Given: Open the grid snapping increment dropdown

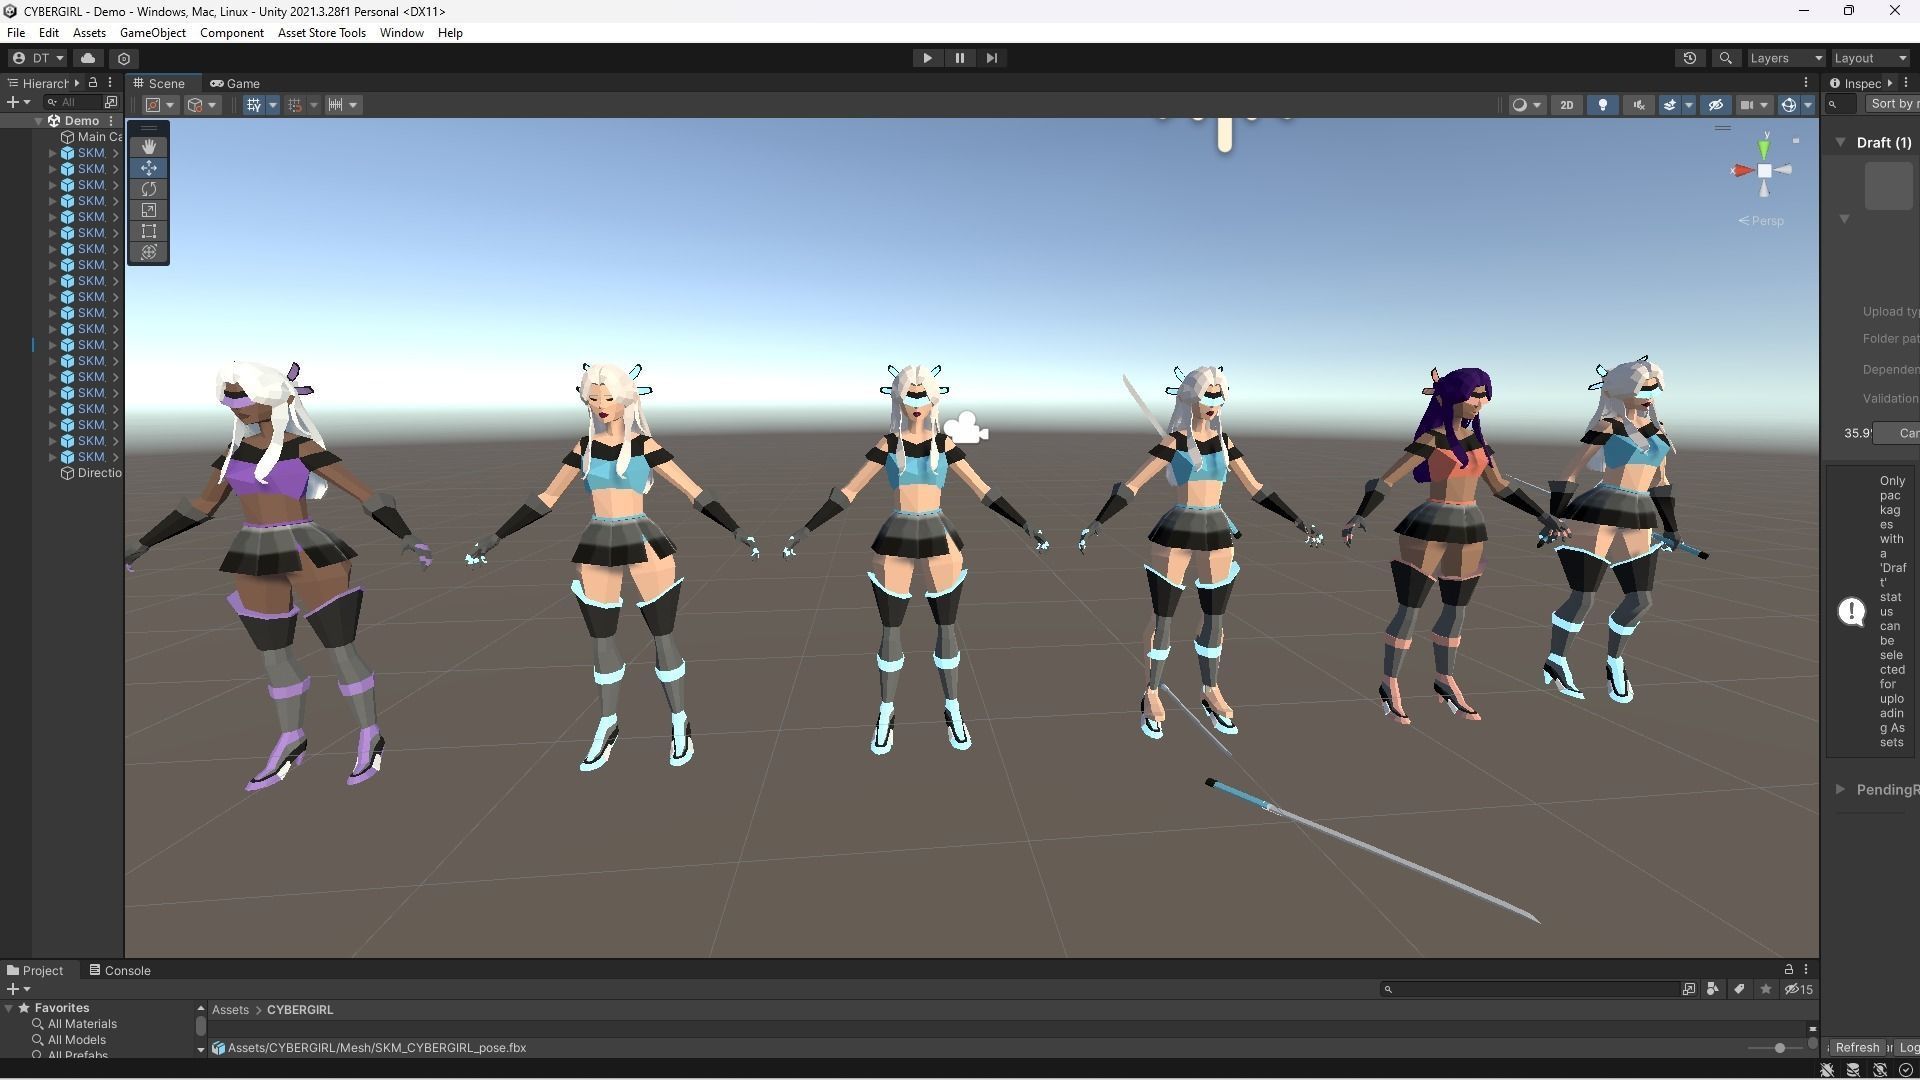Looking at the screenshot, I should [342, 105].
